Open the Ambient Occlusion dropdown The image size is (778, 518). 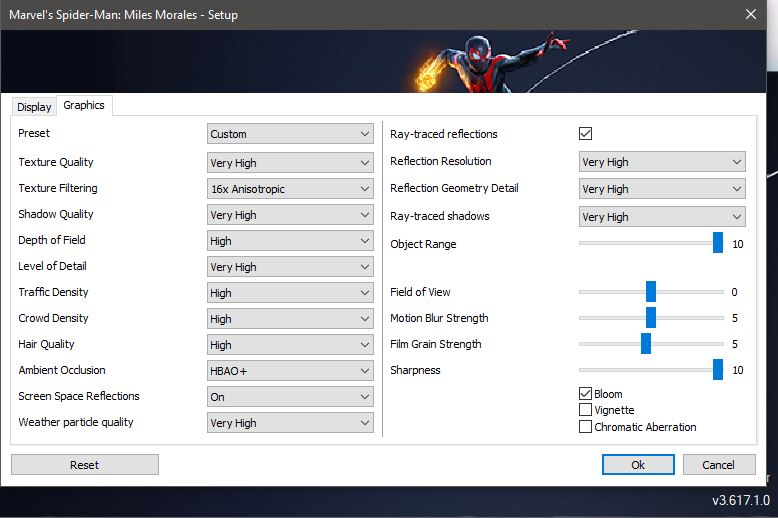pyautogui.click(x=290, y=371)
